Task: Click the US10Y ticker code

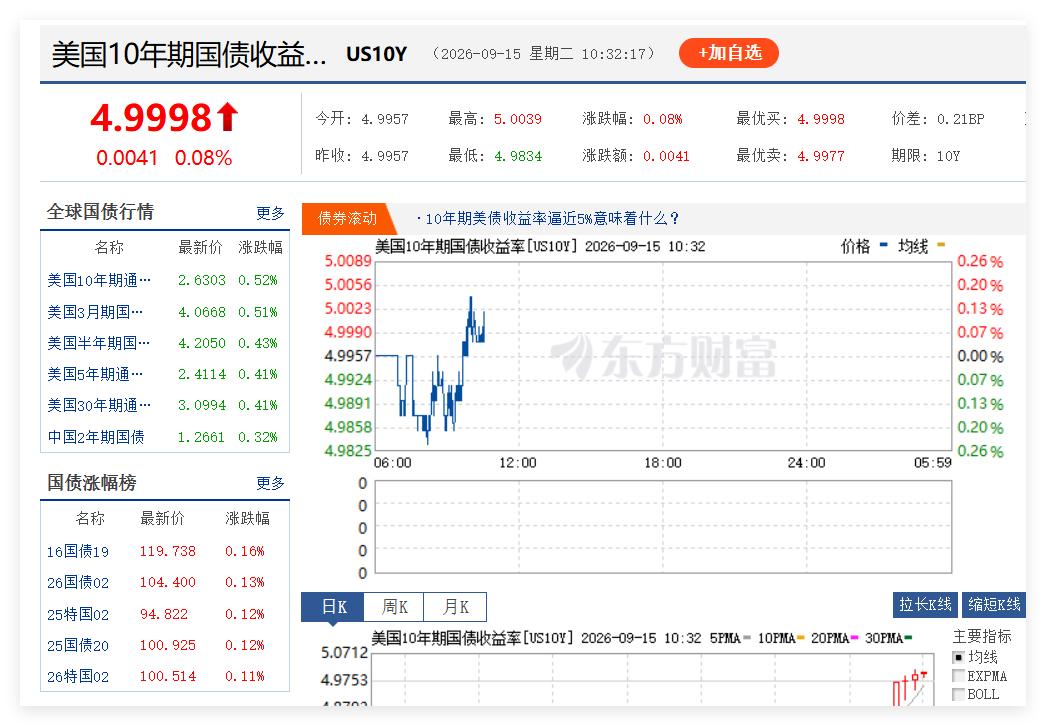Action: pos(376,54)
